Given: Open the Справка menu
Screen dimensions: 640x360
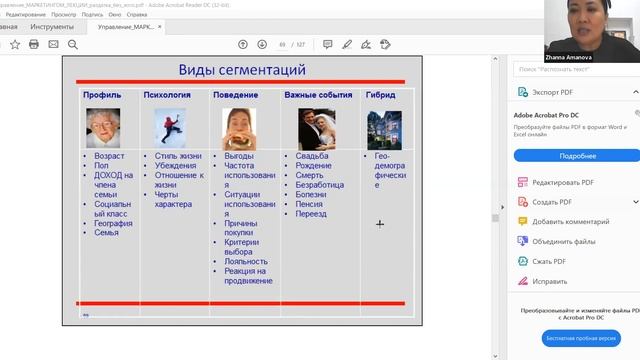Looking at the screenshot, I should pos(137,14).
